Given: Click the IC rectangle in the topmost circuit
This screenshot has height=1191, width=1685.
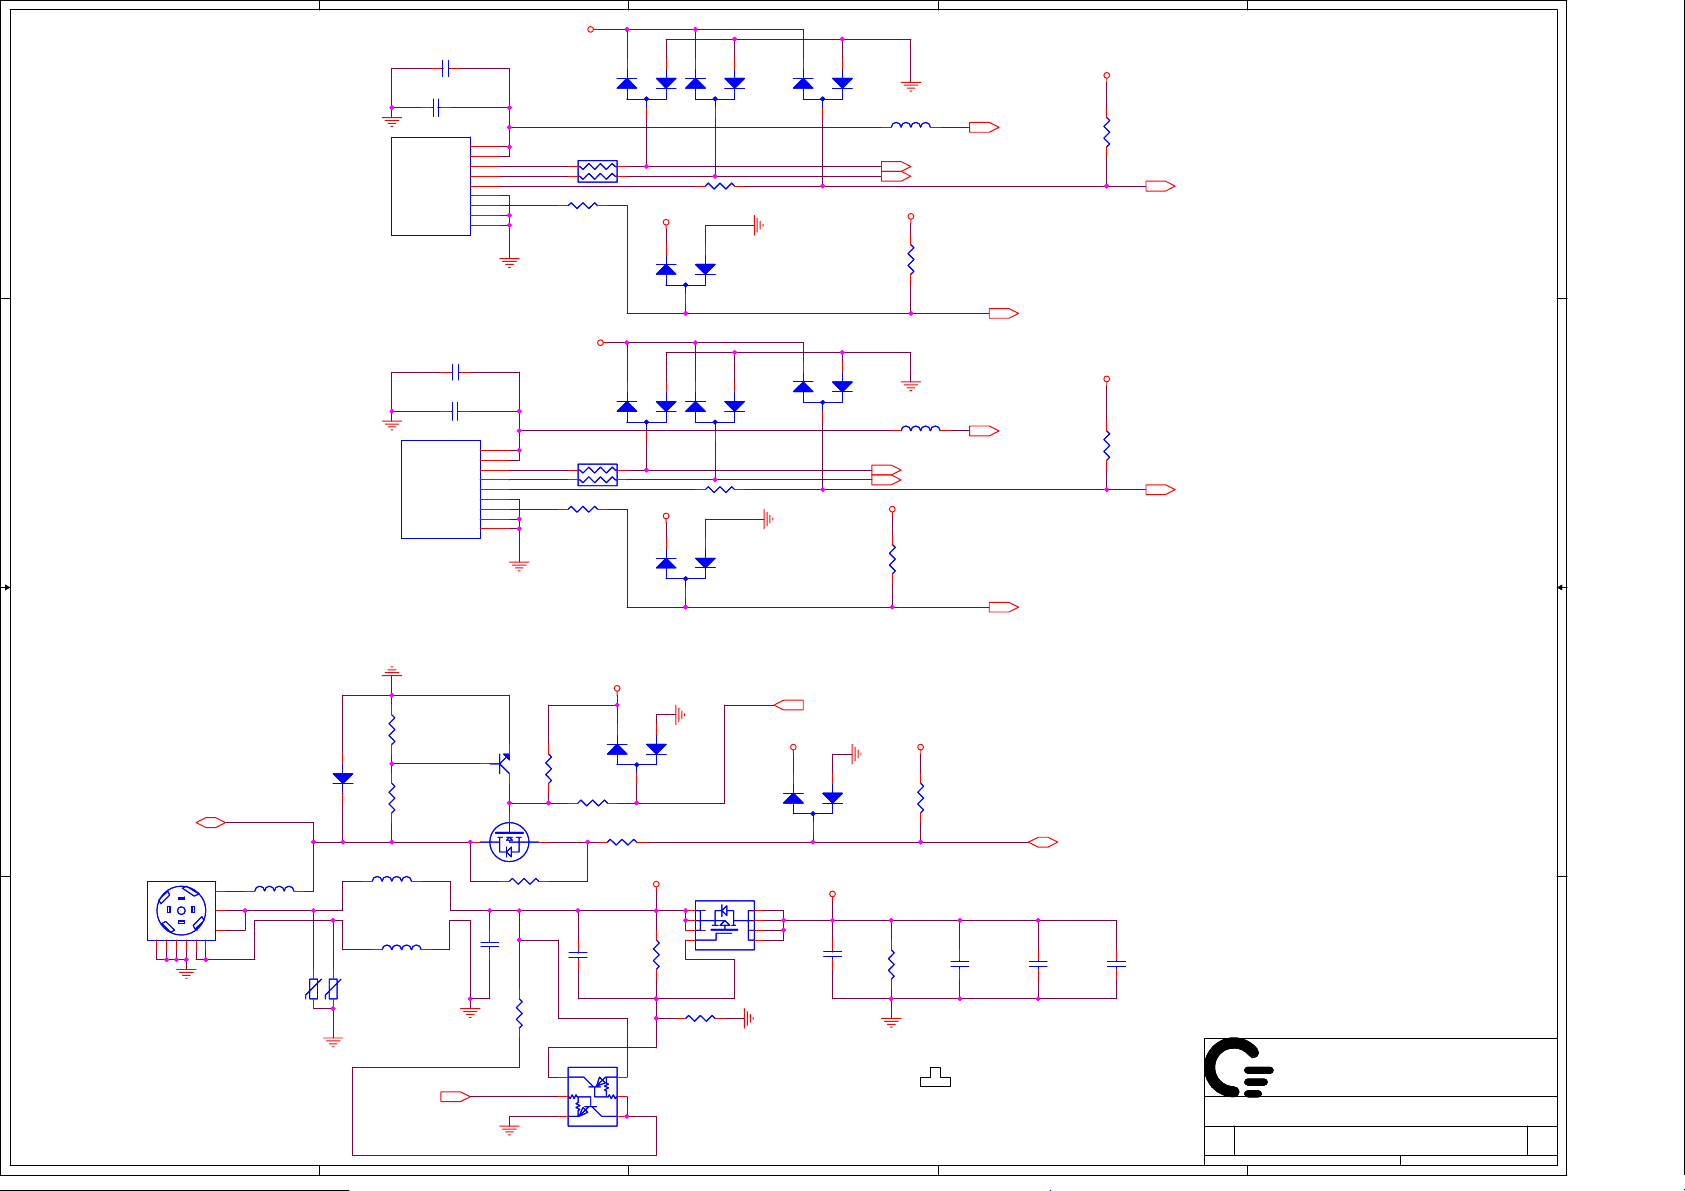Looking at the screenshot, I should [431, 186].
